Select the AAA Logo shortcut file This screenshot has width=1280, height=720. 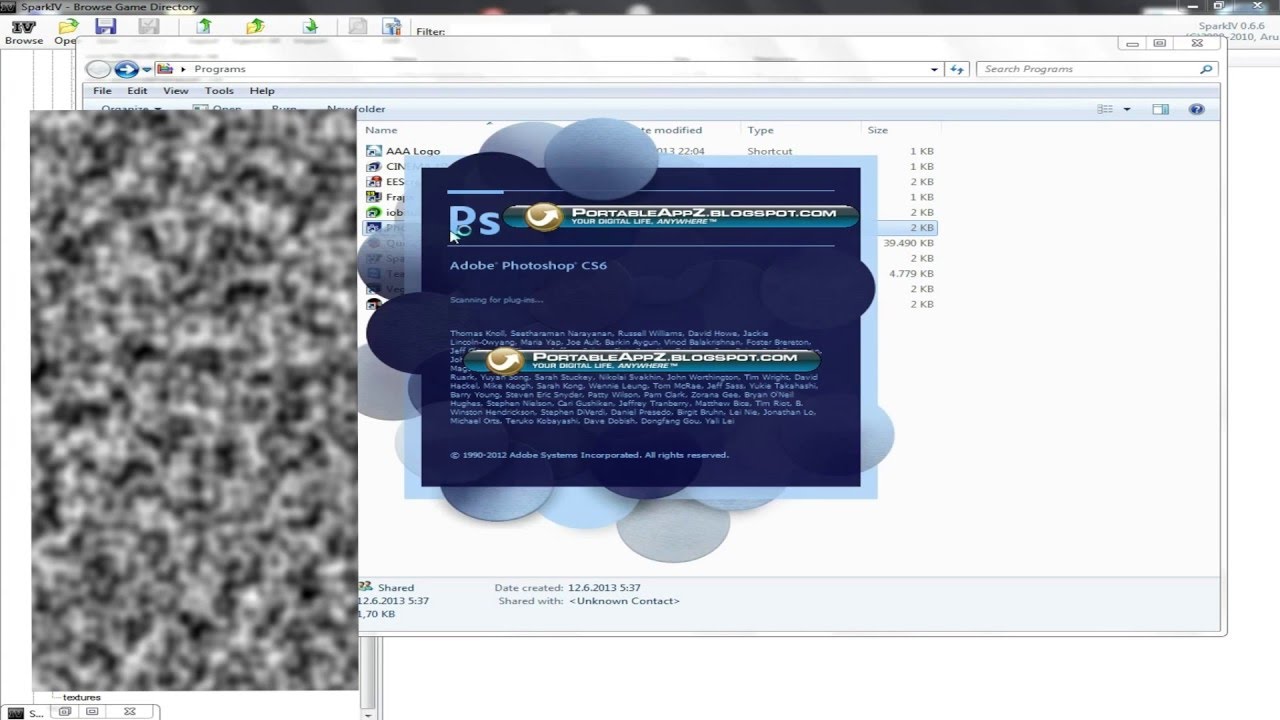click(x=413, y=151)
